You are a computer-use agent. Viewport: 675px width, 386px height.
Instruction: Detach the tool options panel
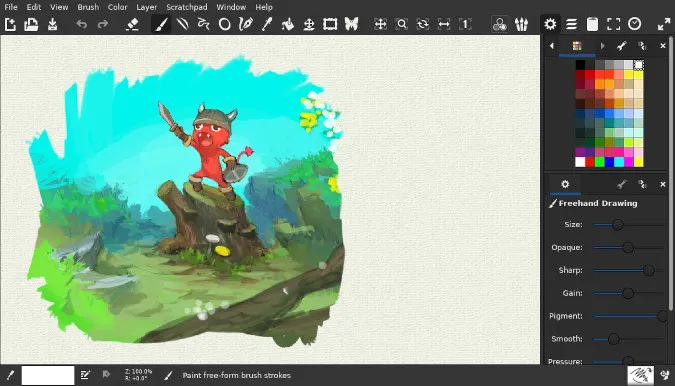click(642, 185)
